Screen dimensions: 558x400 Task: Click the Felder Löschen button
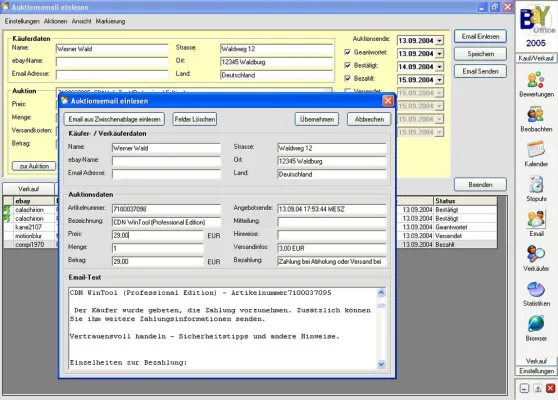coord(195,119)
